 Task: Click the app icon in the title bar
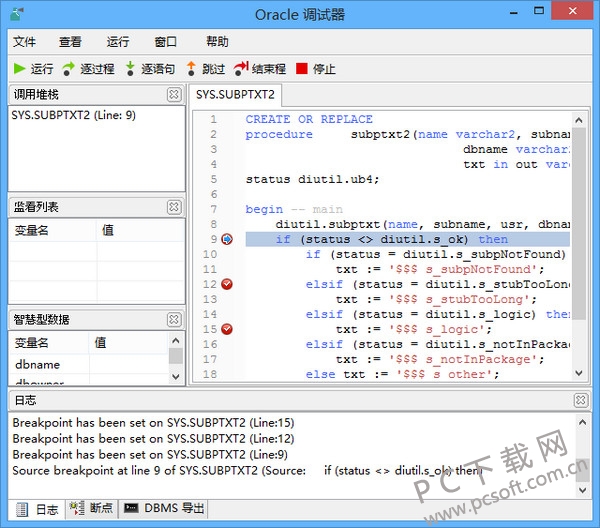pyautogui.click(x=17, y=15)
